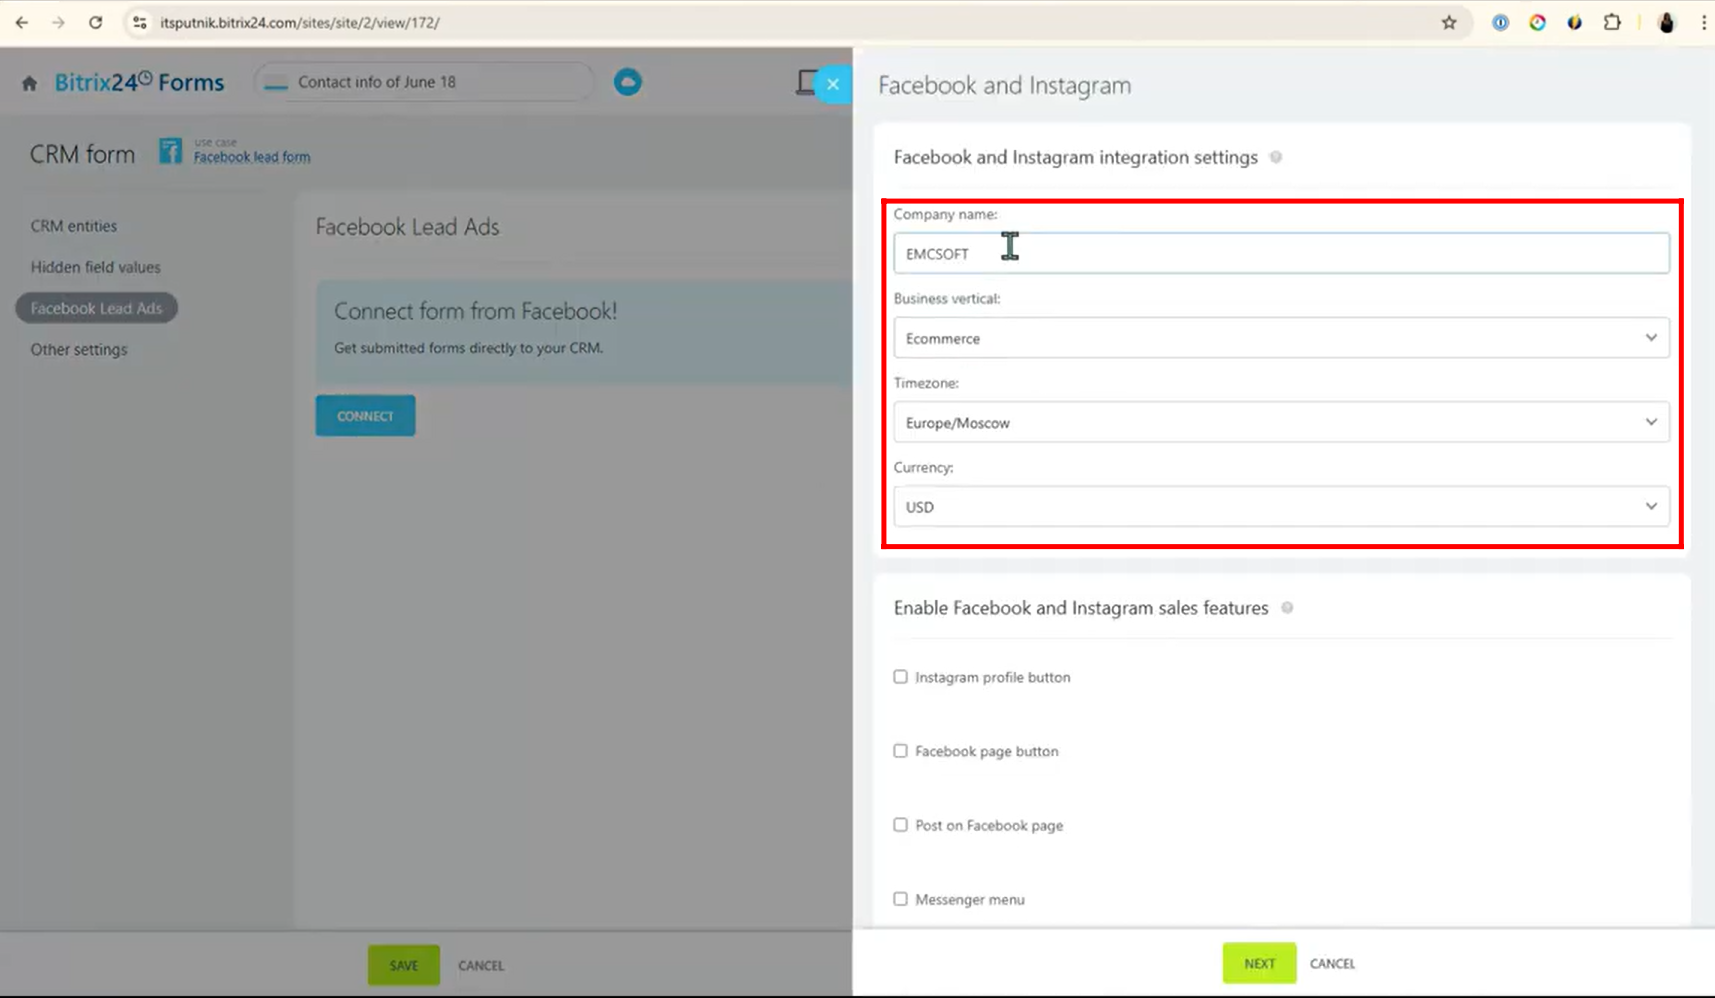Enable Messenger menu checkbox
This screenshot has height=998, width=1715.
900,899
